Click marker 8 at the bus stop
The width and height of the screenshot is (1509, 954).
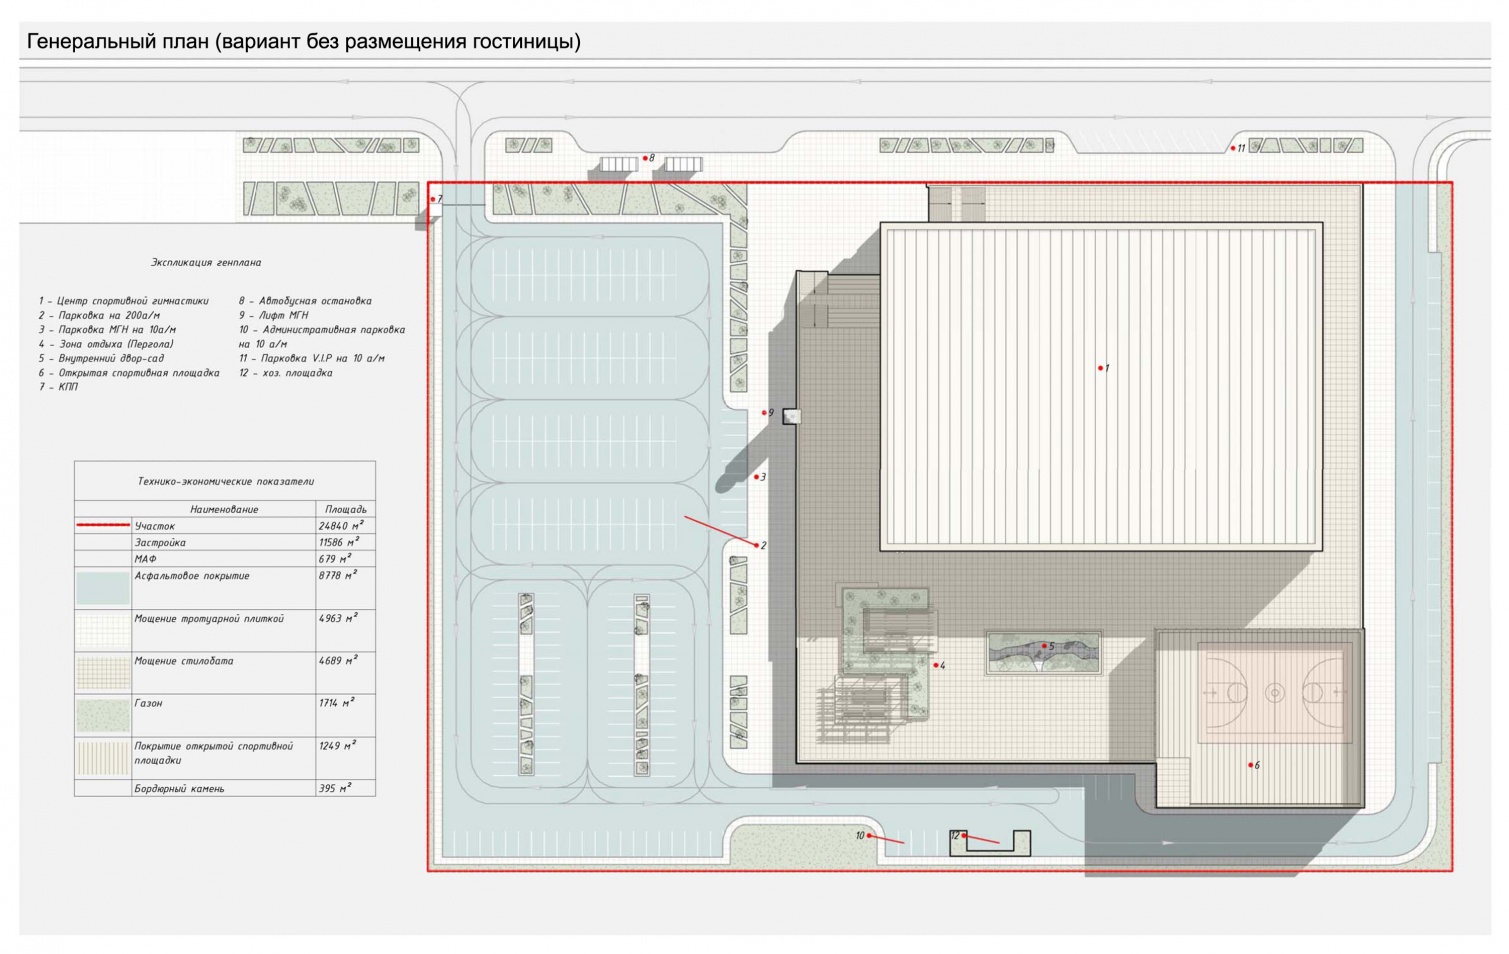pos(645,158)
